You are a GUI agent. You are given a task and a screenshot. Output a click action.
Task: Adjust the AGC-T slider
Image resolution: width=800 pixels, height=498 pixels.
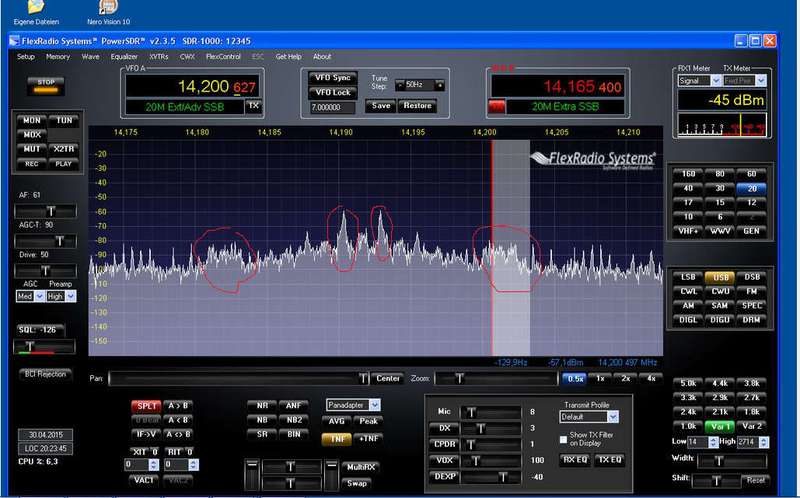click(x=45, y=240)
